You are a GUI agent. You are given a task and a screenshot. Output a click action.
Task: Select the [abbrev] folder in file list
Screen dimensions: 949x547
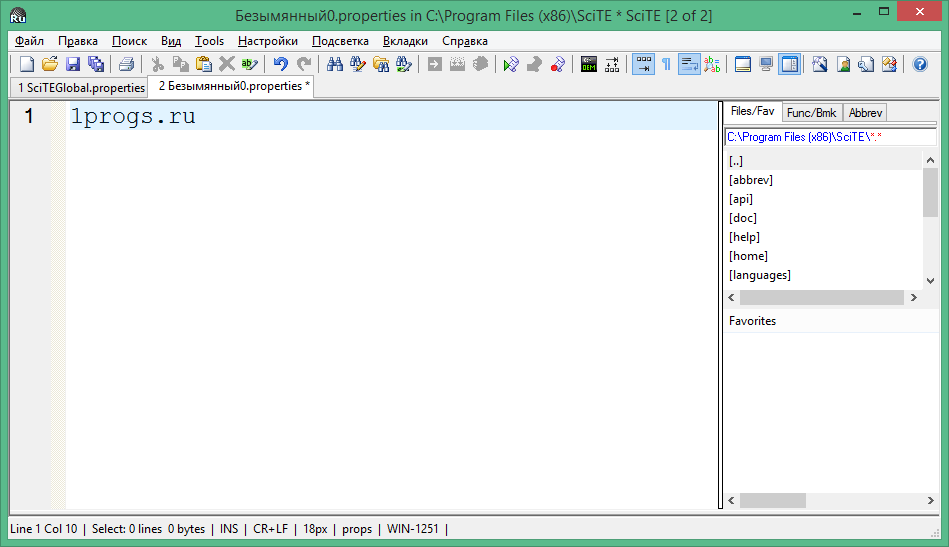(x=824, y=180)
